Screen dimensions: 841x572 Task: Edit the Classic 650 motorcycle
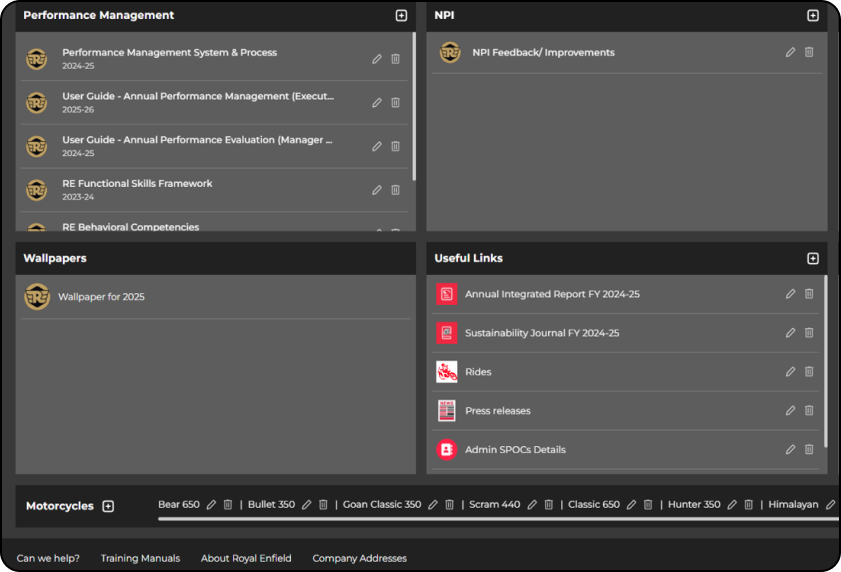pyautogui.click(x=631, y=505)
